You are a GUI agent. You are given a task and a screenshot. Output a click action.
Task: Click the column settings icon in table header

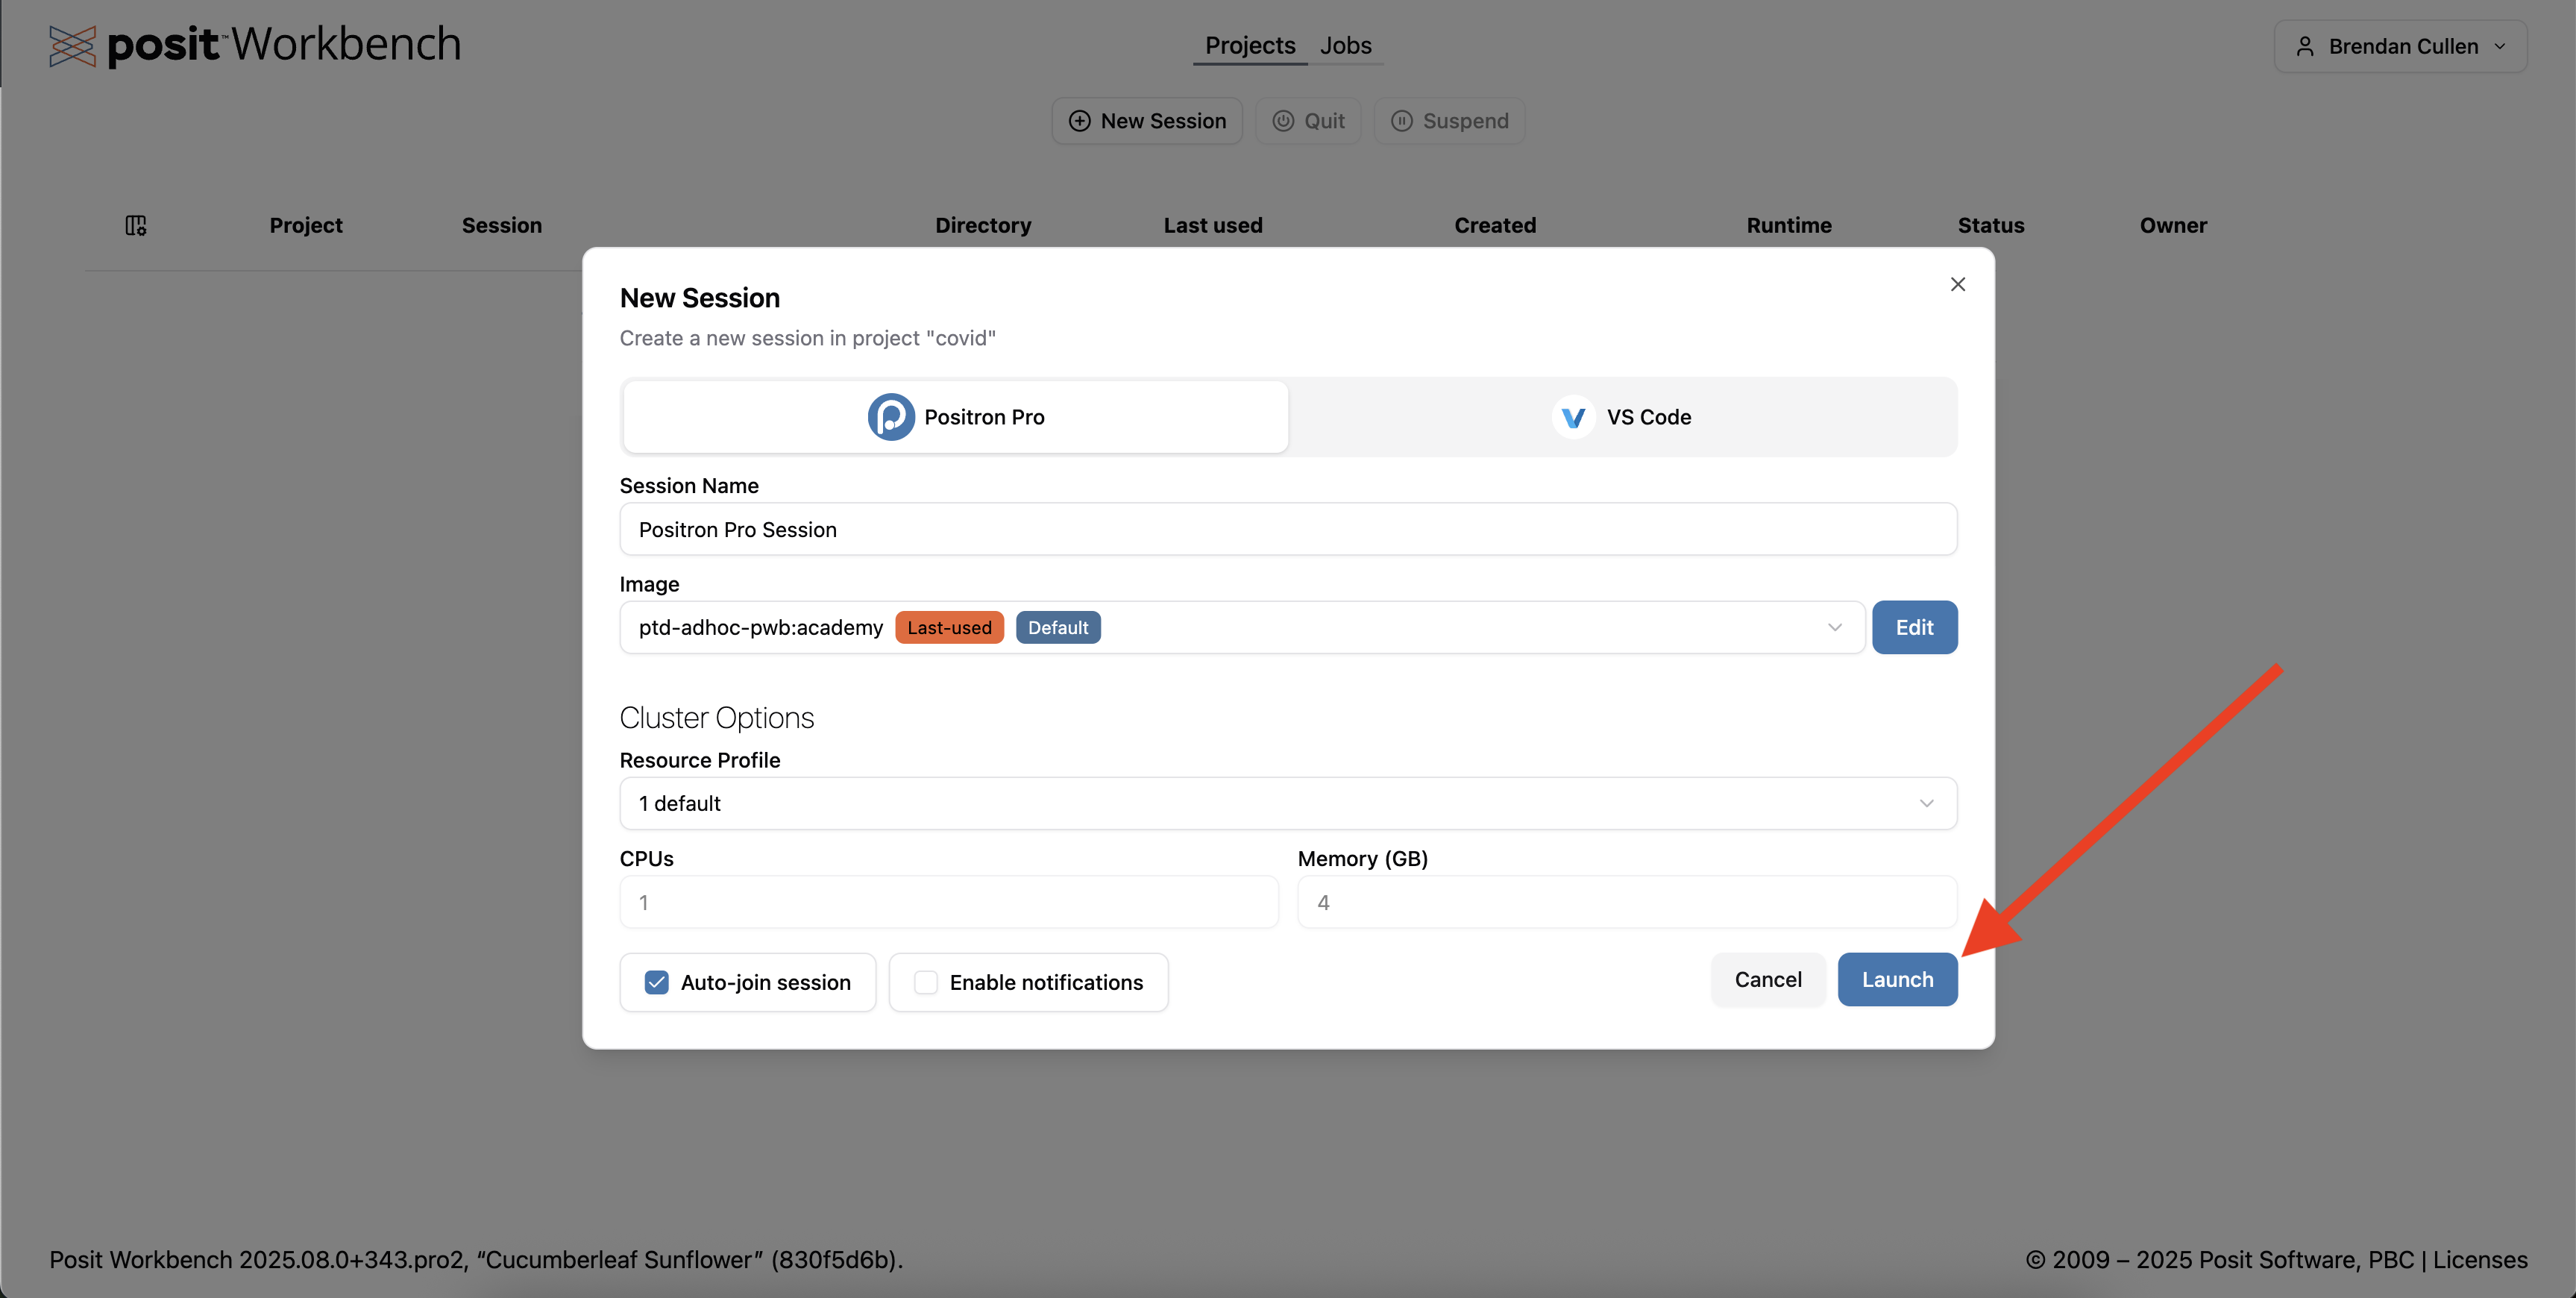coord(136,226)
